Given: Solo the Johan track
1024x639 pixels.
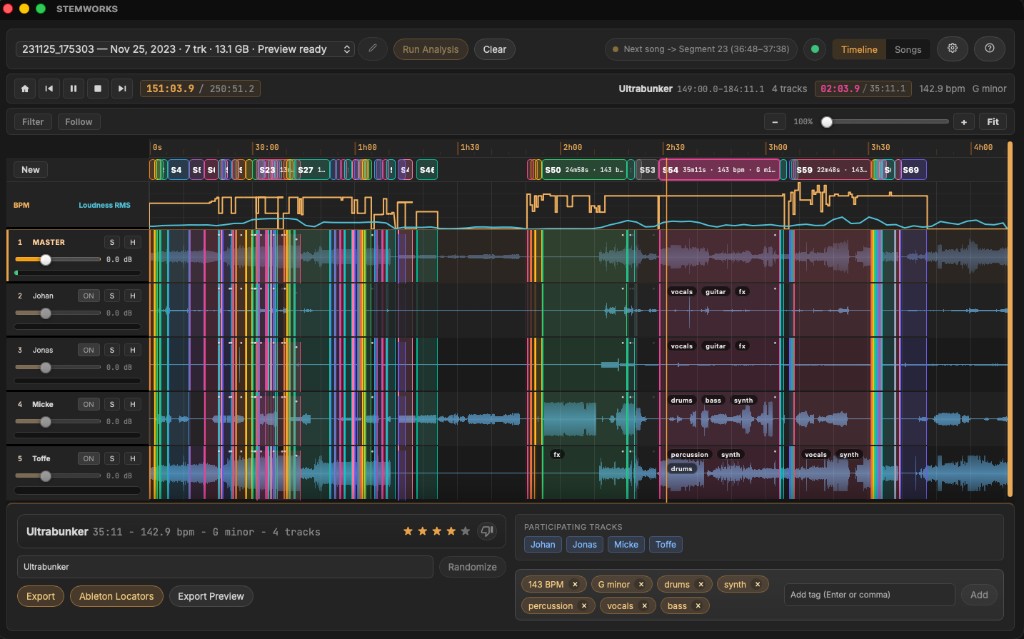Looking at the screenshot, I should (112, 296).
